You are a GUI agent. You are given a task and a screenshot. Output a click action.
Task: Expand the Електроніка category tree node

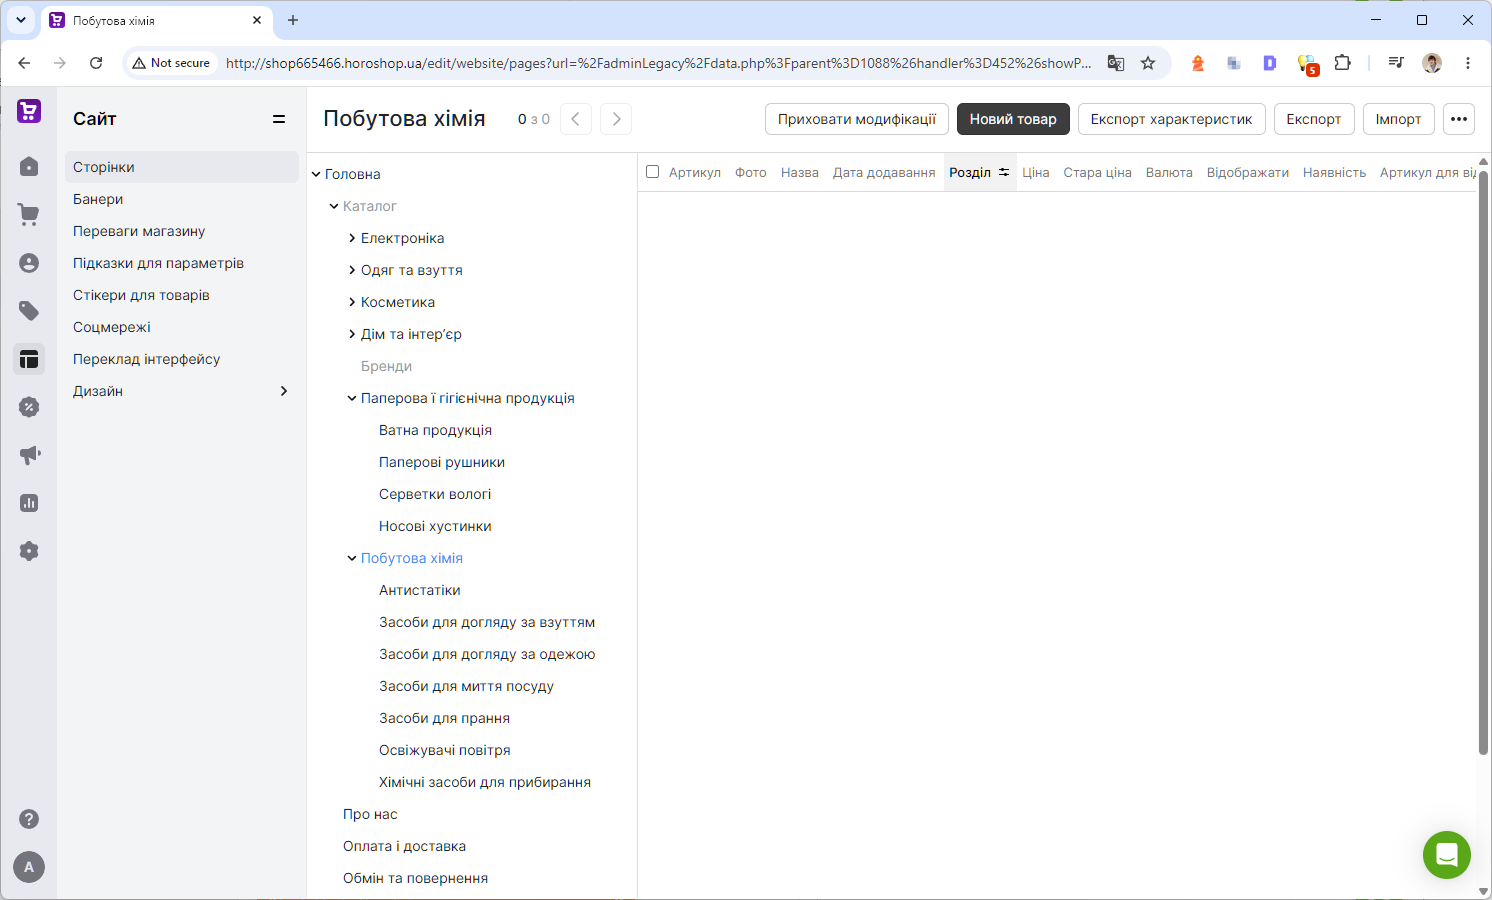[352, 238]
